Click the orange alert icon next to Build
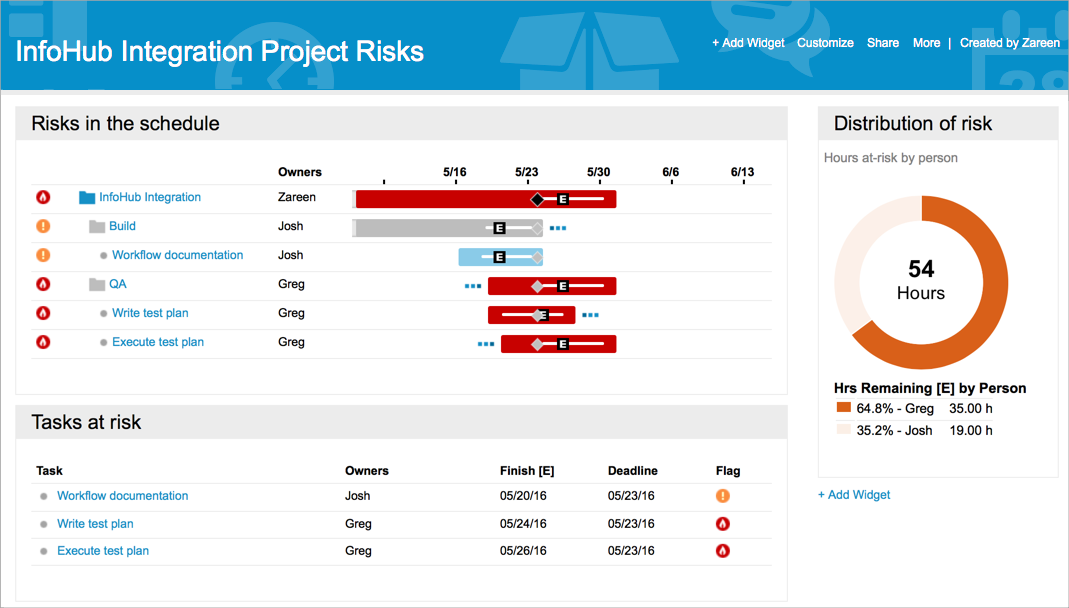The height and width of the screenshot is (608, 1069). (42, 226)
